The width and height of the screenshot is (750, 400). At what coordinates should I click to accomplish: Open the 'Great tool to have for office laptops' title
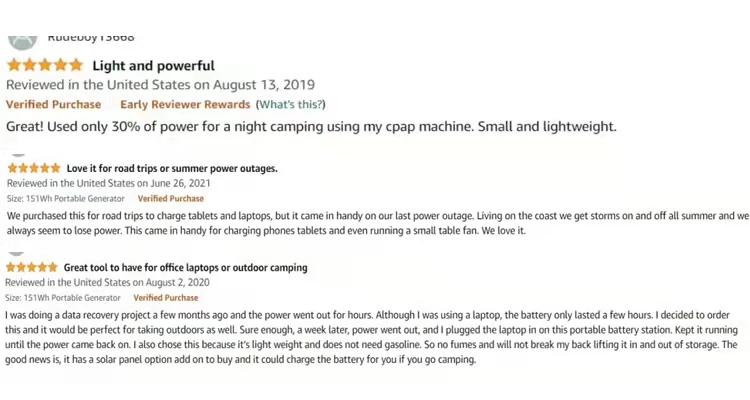click(186, 267)
